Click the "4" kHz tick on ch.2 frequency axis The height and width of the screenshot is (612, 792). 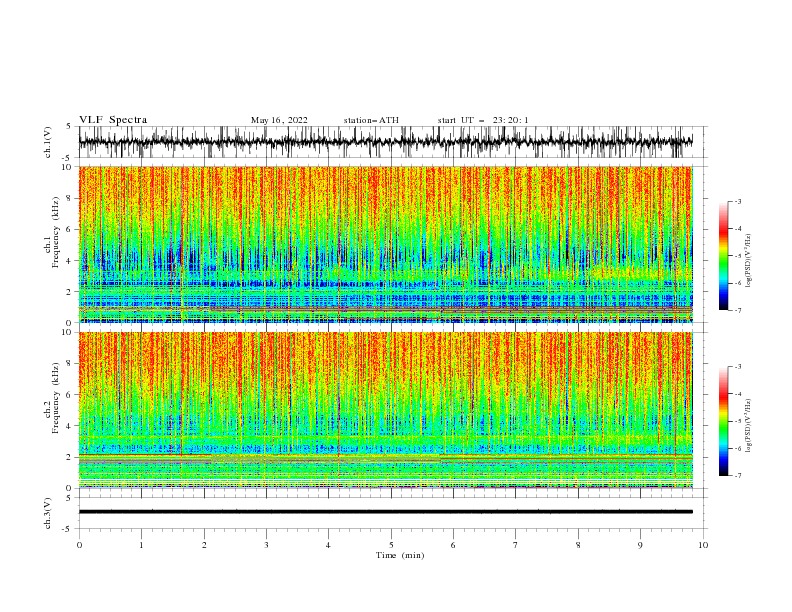[70, 426]
